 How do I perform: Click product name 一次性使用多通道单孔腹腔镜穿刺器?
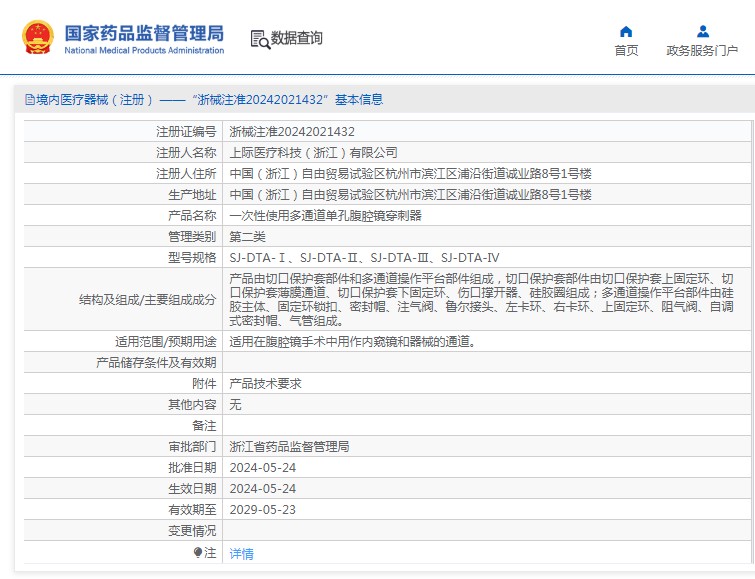pos(325,215)
